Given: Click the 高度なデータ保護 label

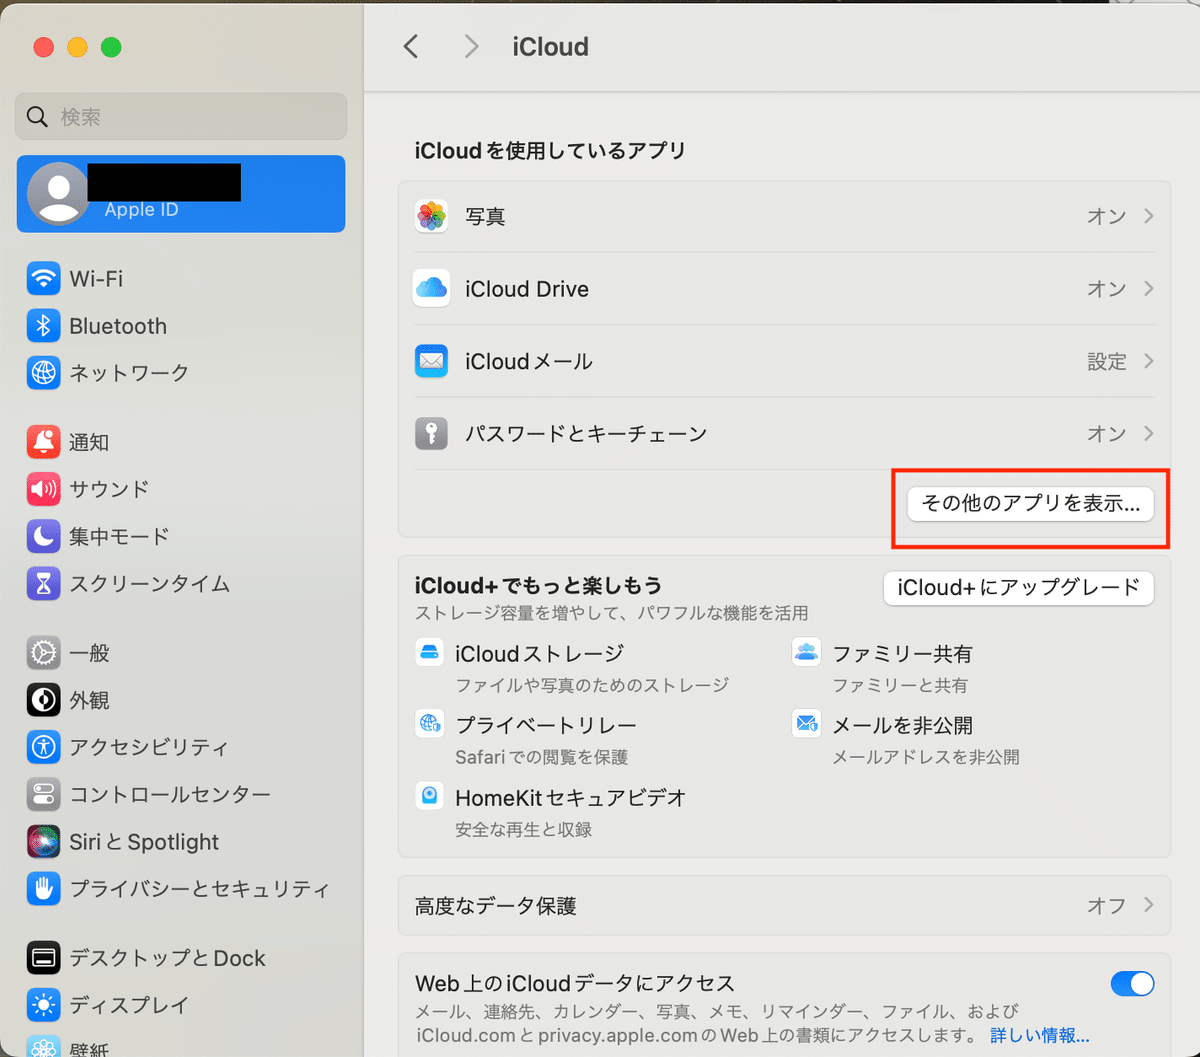Looking at the screenshot, I should tap(496, 906).
